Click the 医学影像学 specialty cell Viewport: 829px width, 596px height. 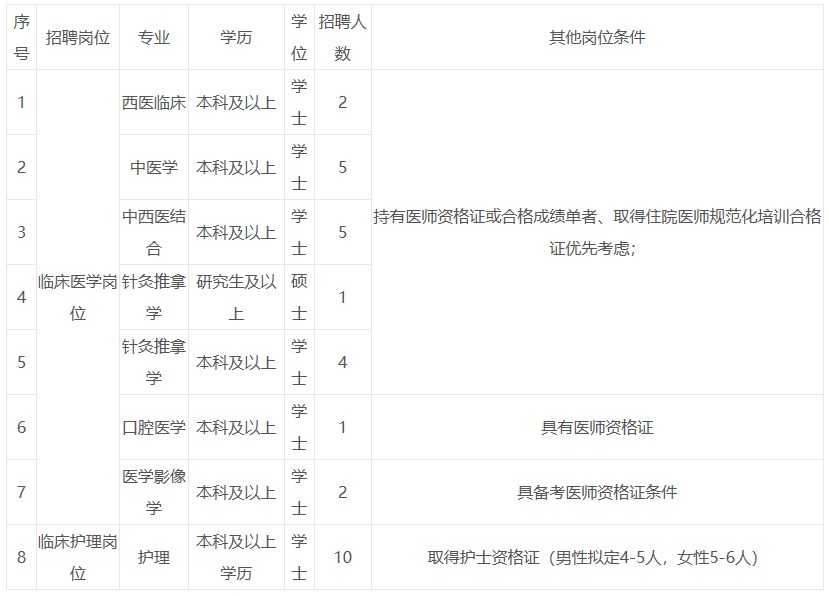click(x=152, y=491)
